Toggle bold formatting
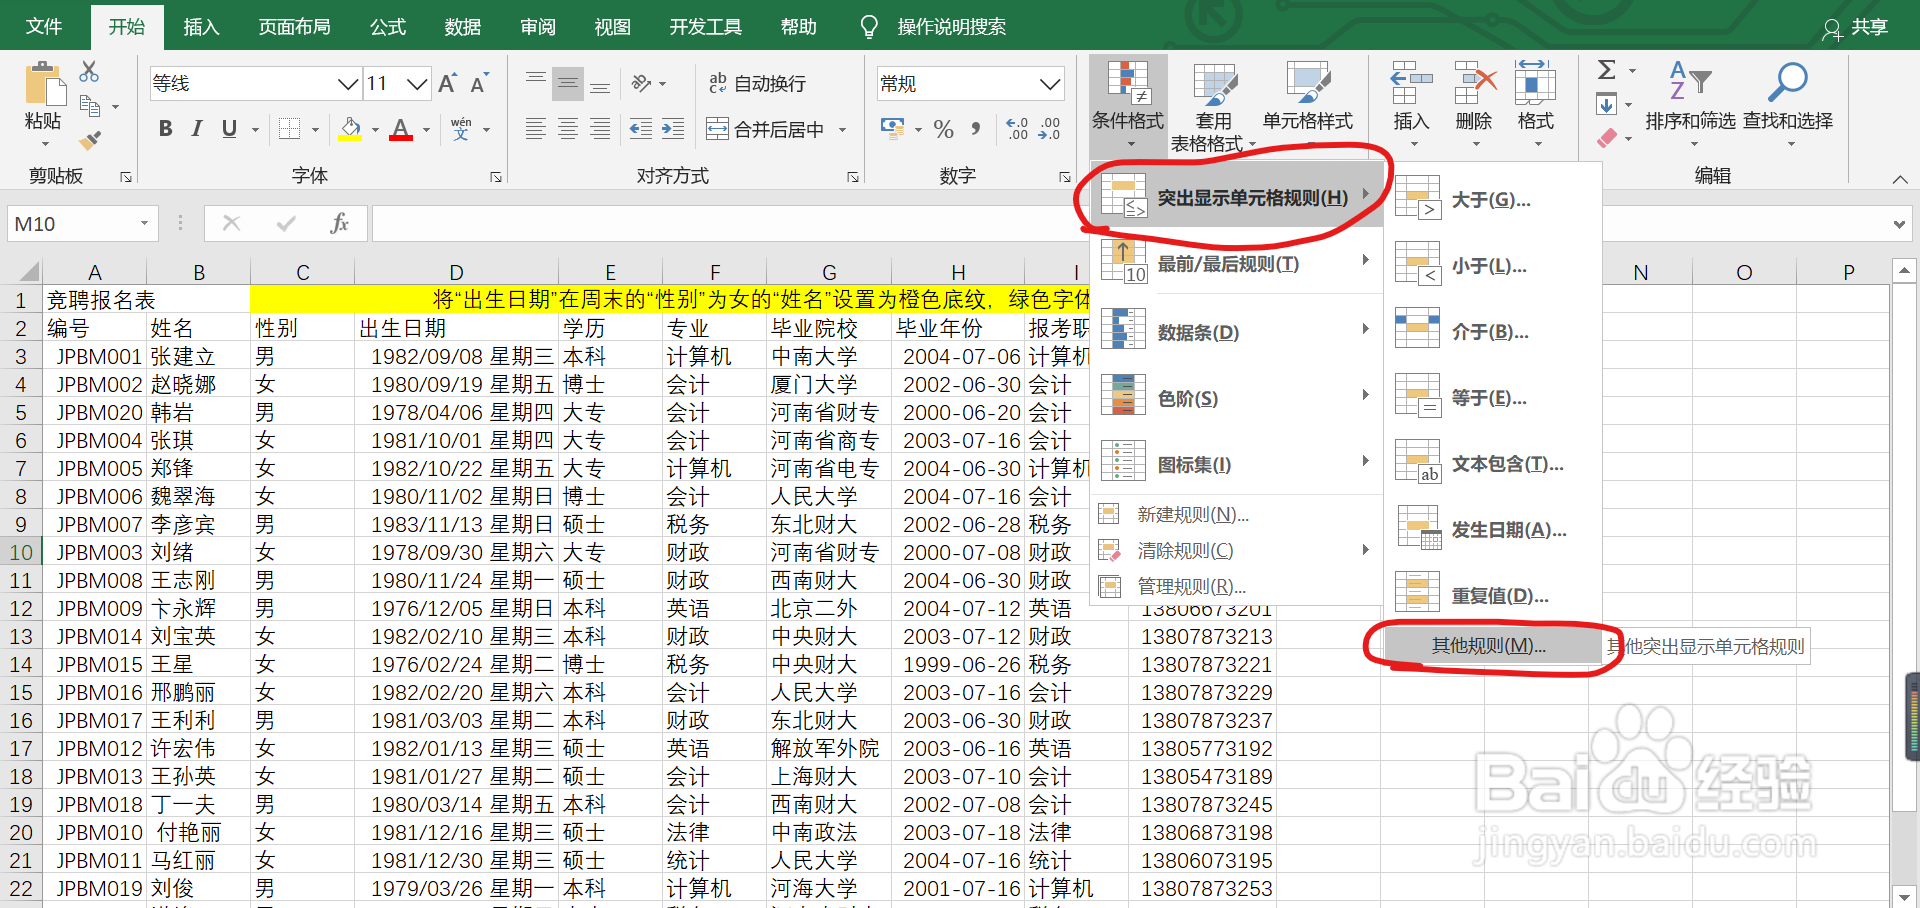The image size is (1920, 908). (x=165, y=129)
